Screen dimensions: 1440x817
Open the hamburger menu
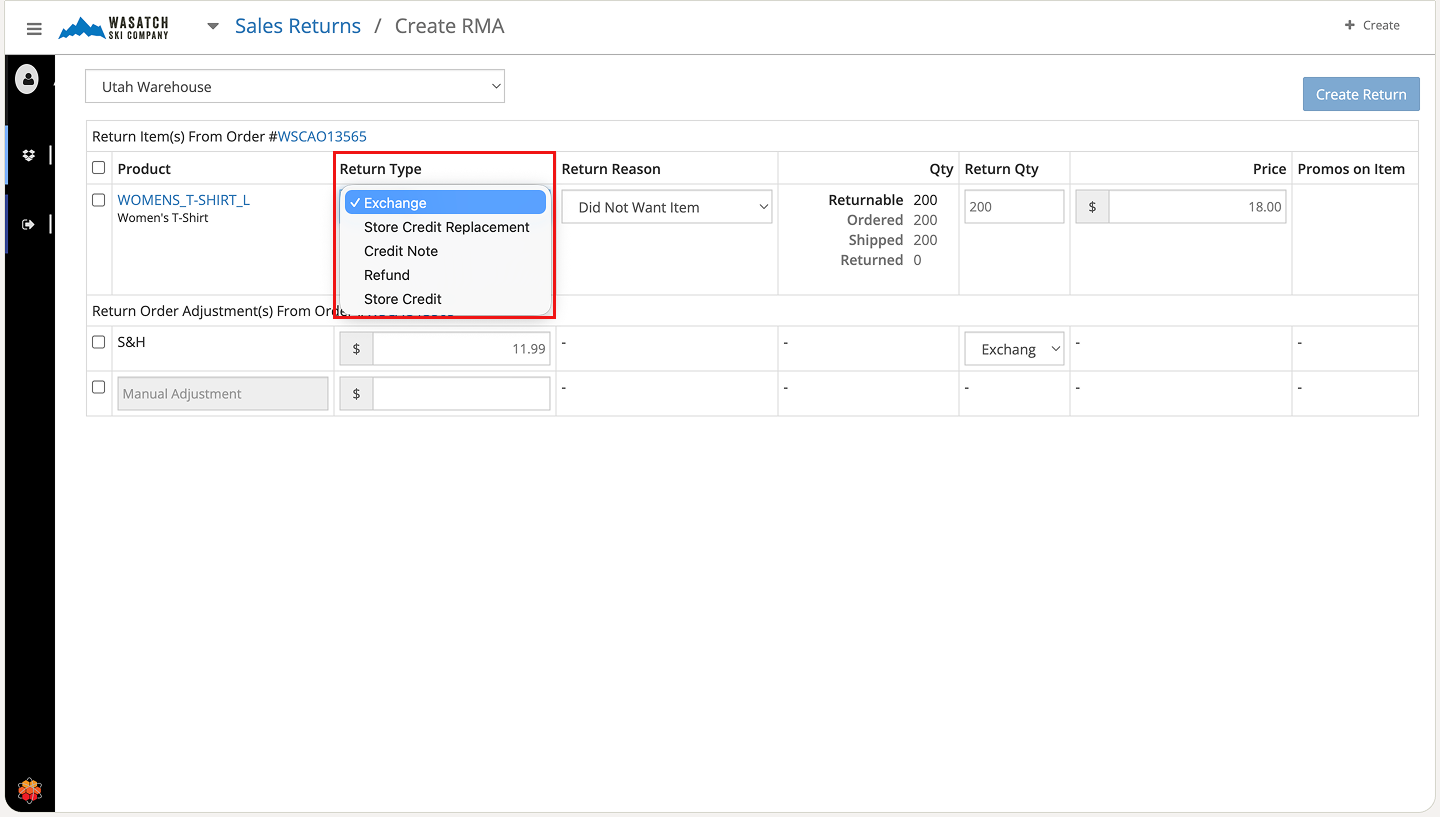point(34,29)
